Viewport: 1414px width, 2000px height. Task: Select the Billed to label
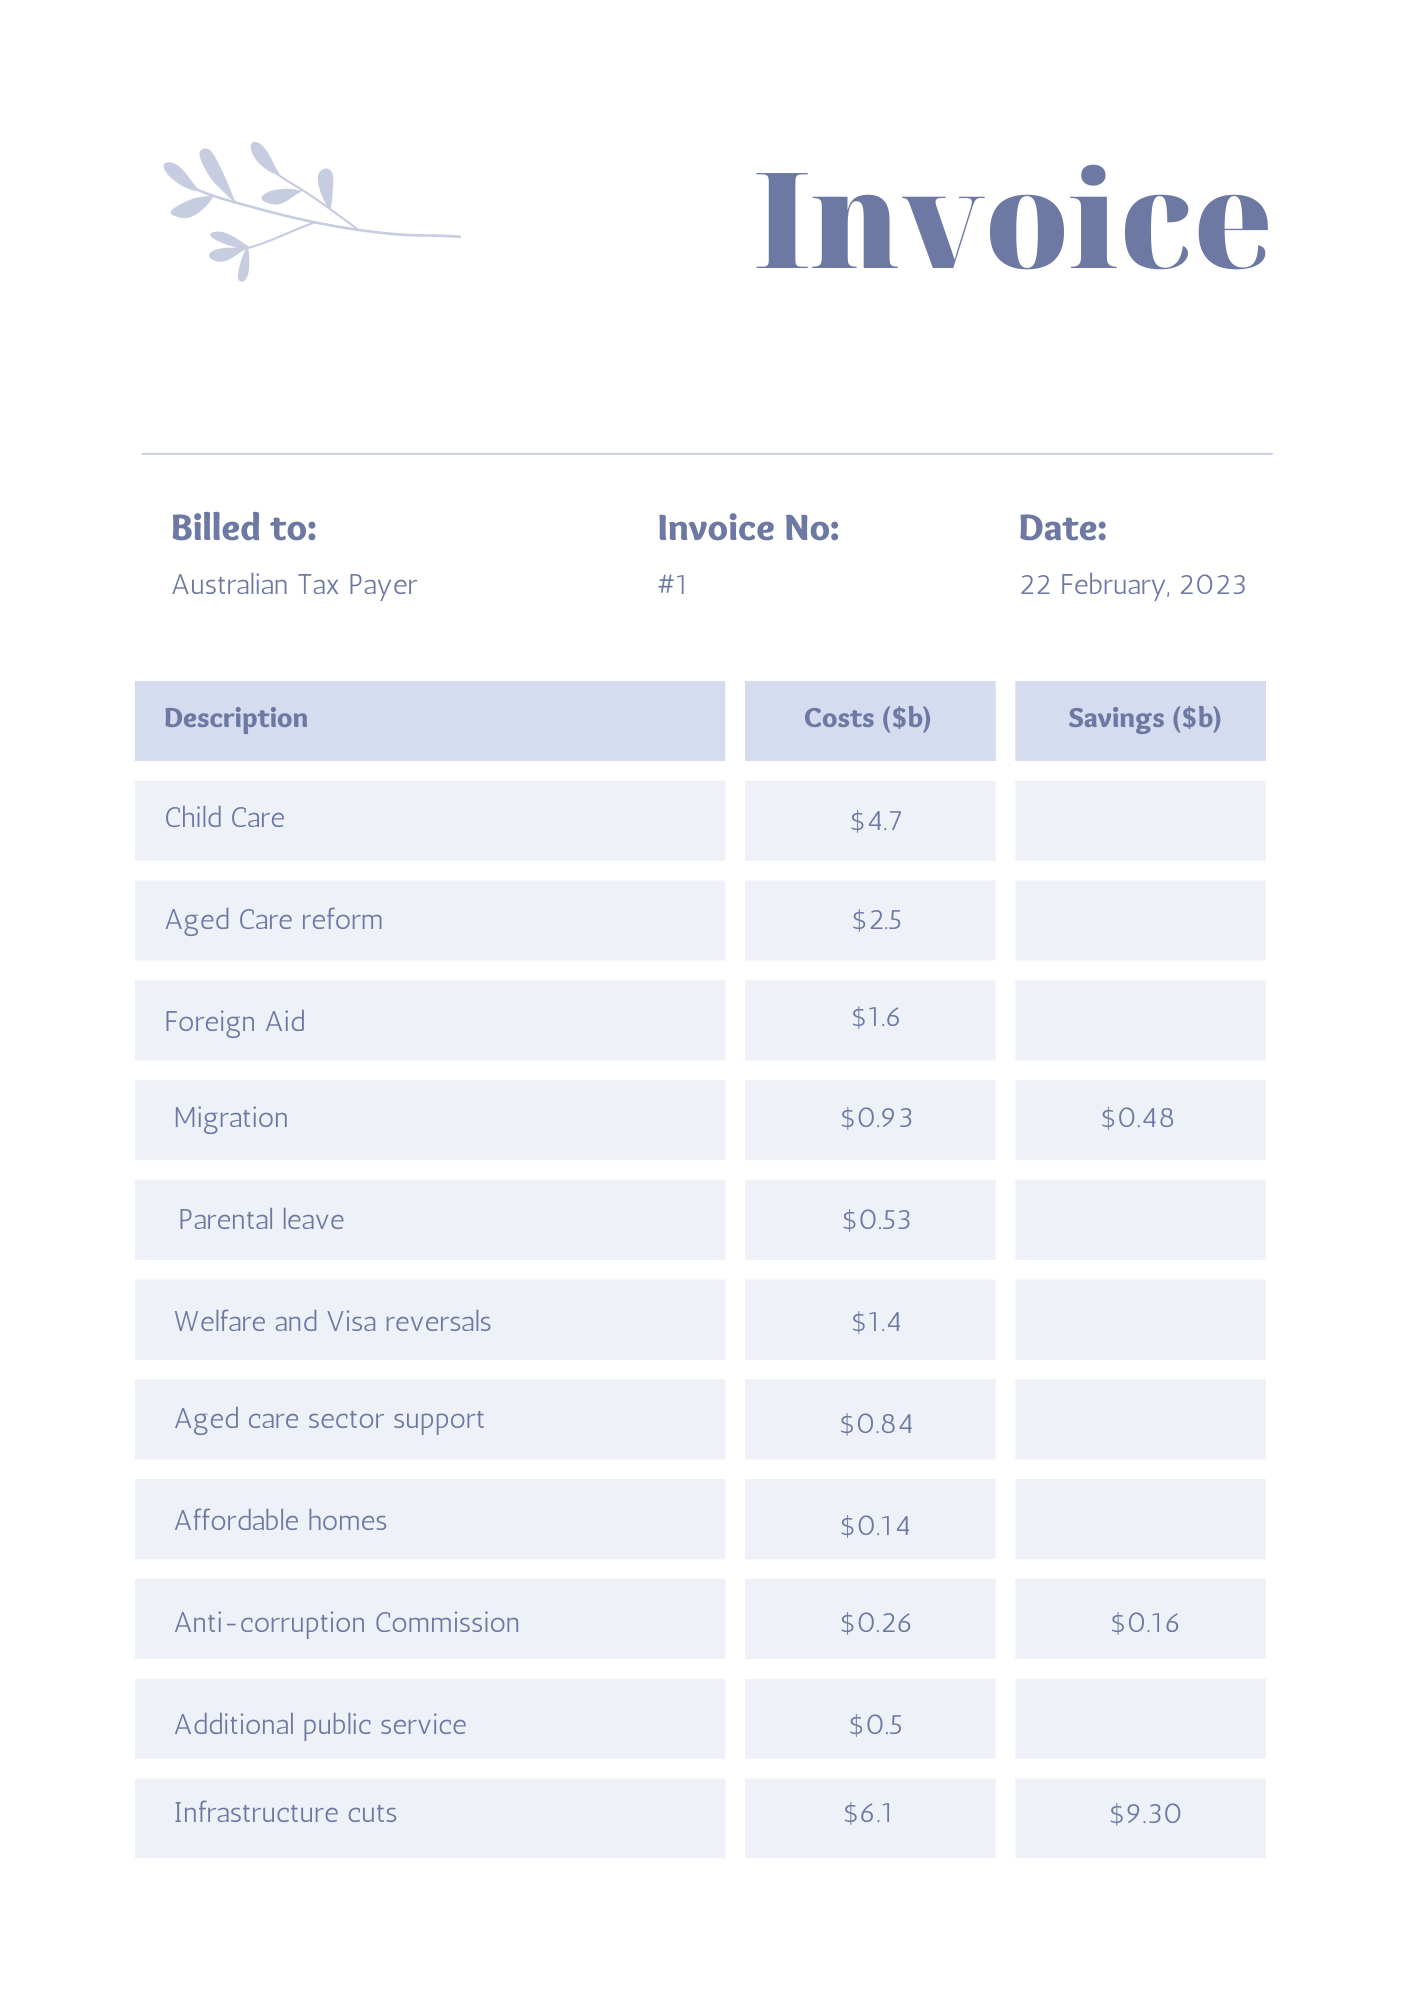(244, 527)
